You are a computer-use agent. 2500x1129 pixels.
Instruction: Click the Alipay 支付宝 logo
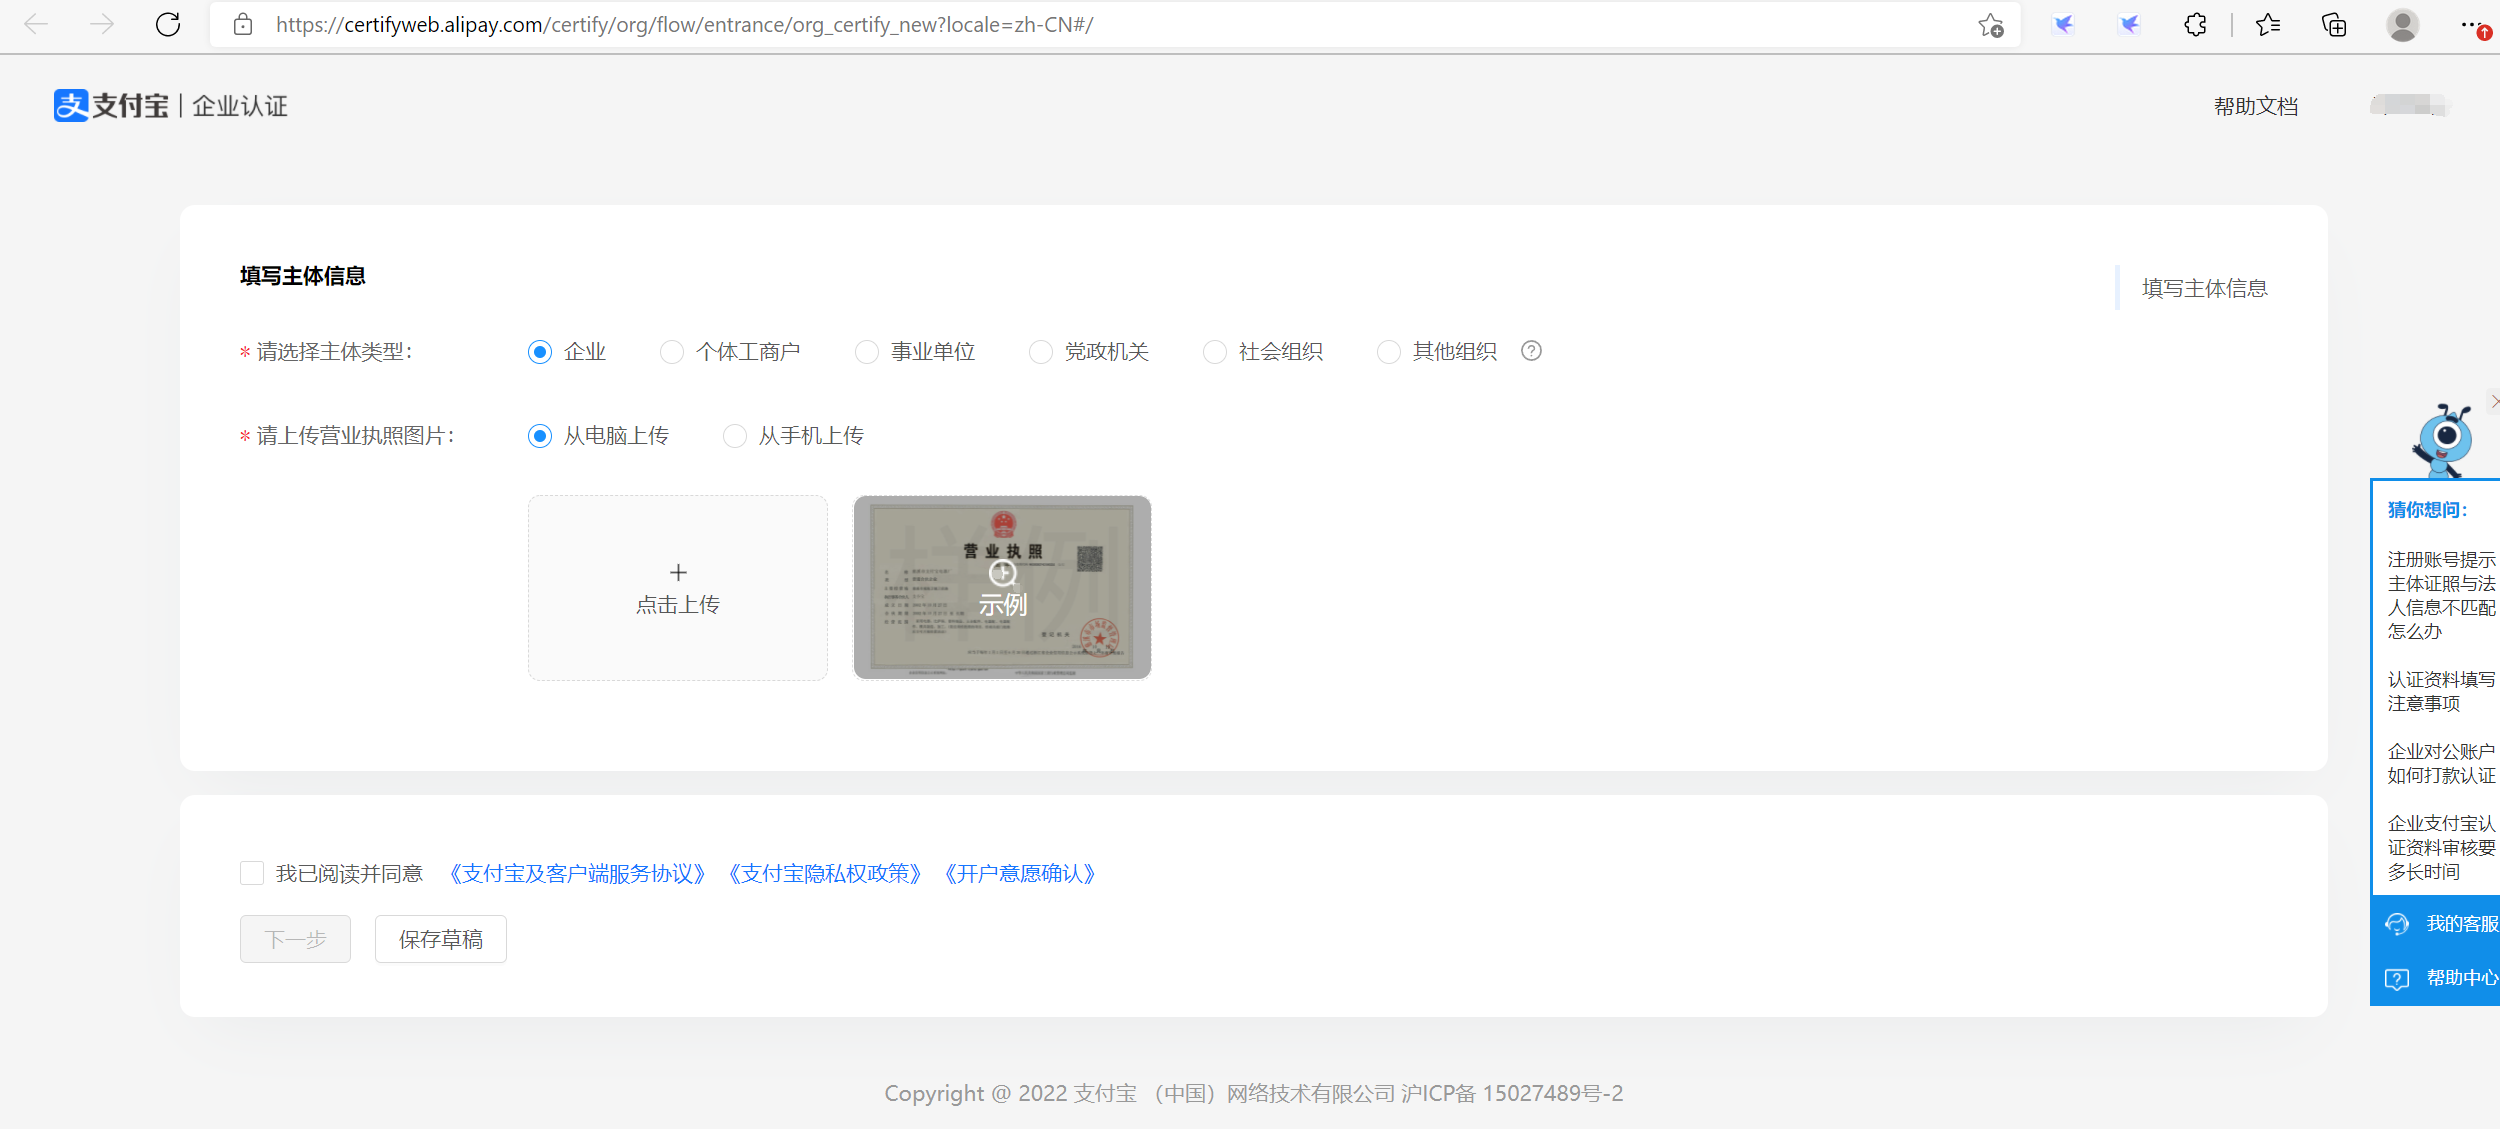(110, 104)
